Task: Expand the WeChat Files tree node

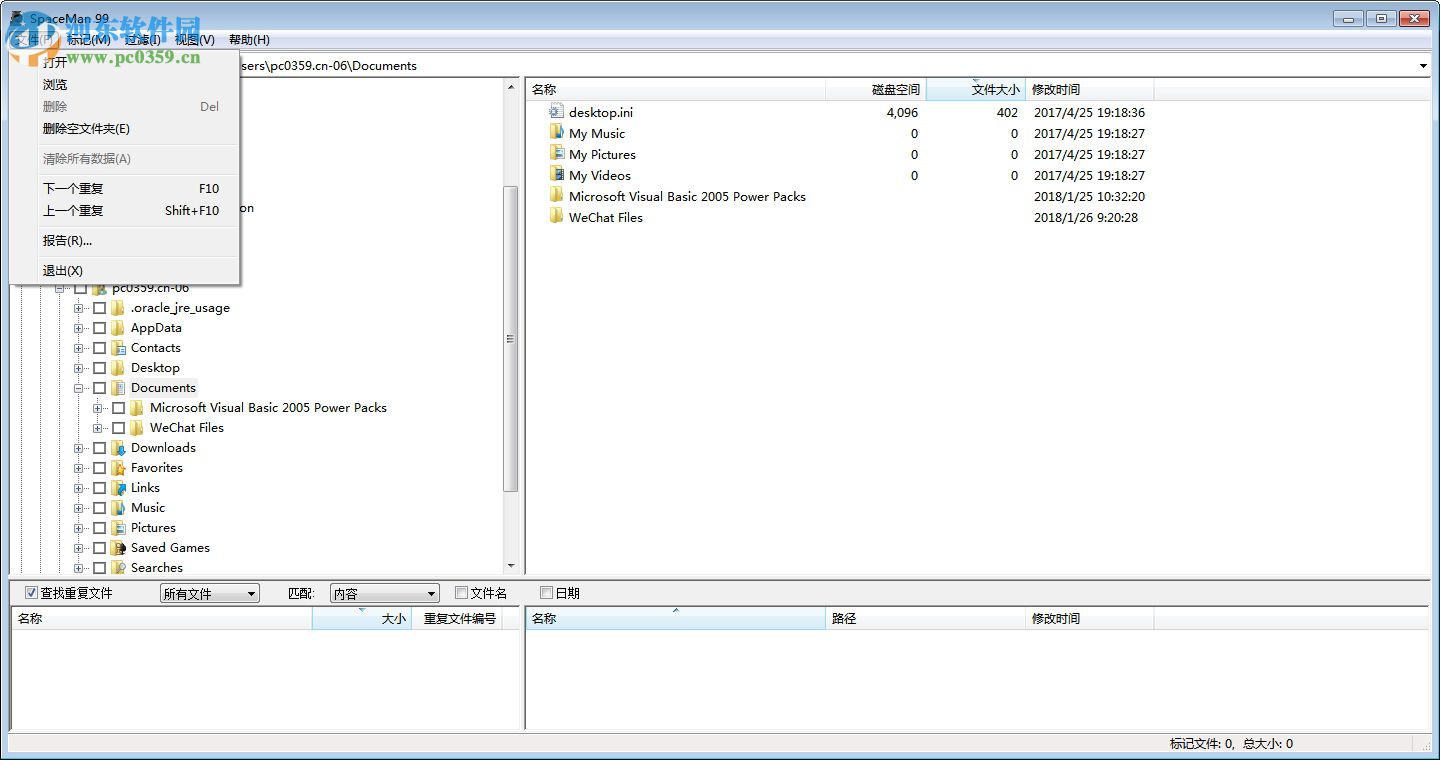Action: click(x=98, y=428)
